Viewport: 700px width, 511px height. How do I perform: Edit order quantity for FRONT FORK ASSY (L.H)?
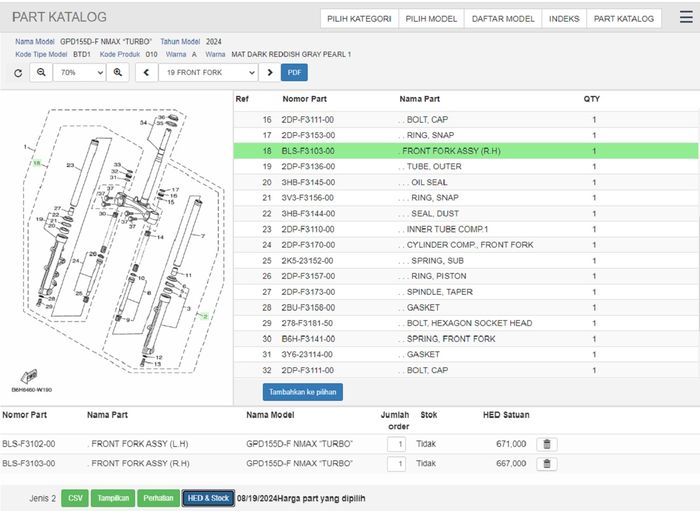[x=397, y=444]
